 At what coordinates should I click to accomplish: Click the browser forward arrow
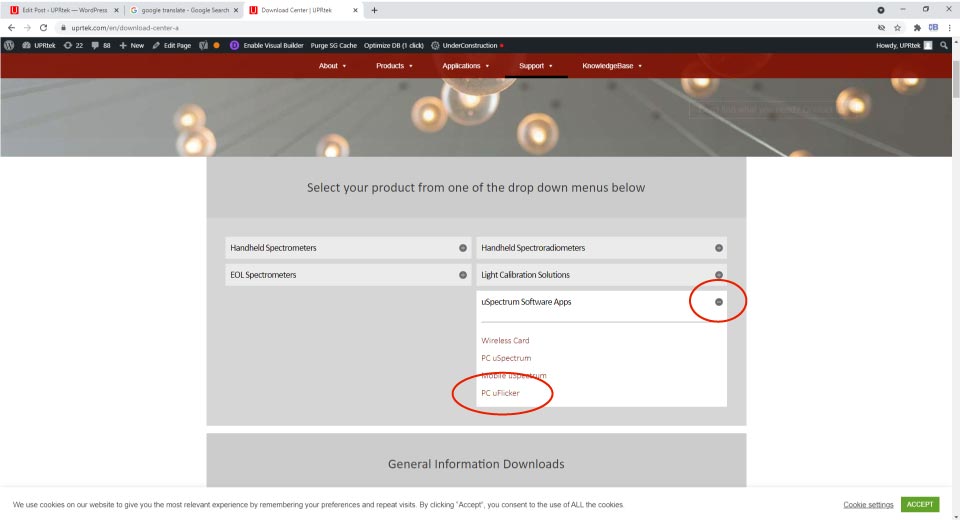(x=27, y=28)
